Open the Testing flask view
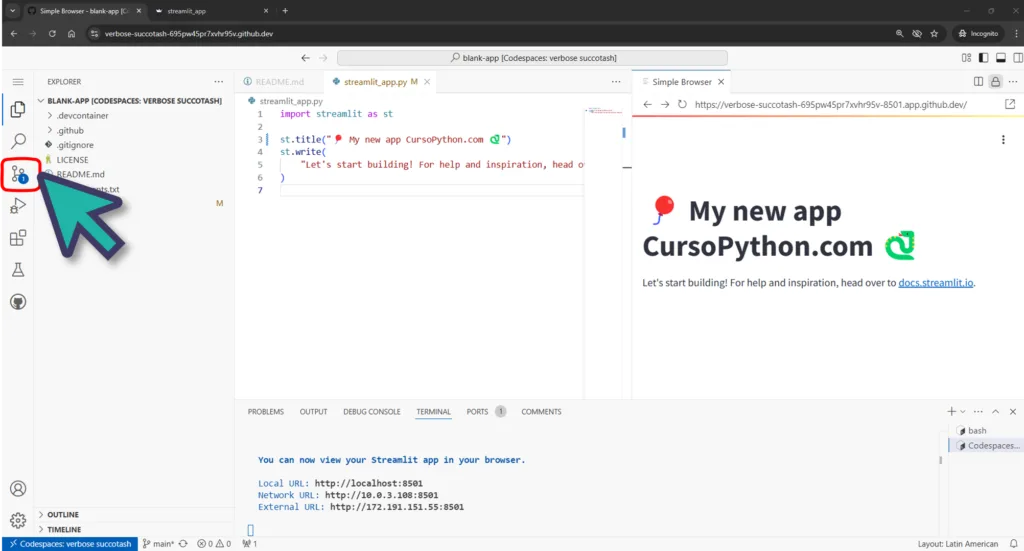The width and height of the screenshot is (1024, 551). coord(18,270)
